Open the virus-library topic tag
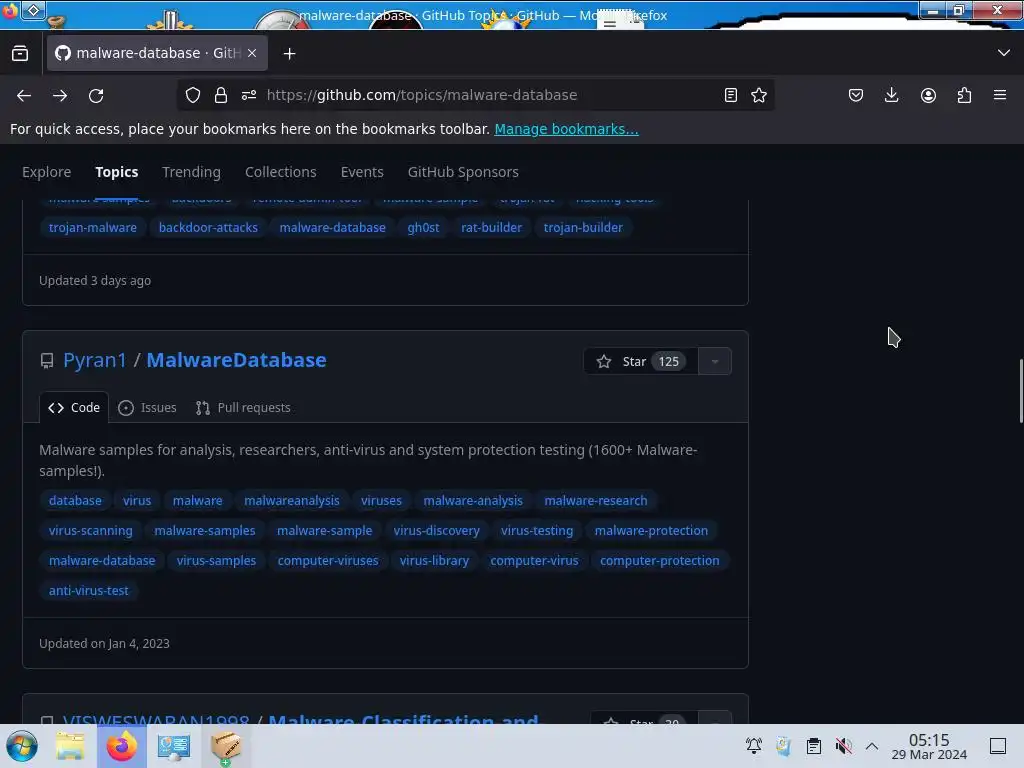 434,560
